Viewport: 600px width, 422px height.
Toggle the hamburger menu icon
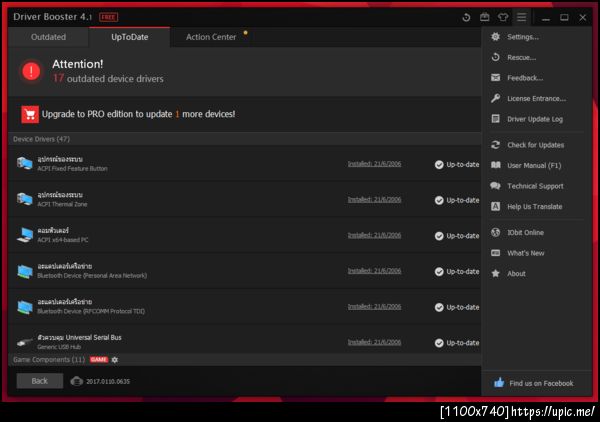coord(521,17)
